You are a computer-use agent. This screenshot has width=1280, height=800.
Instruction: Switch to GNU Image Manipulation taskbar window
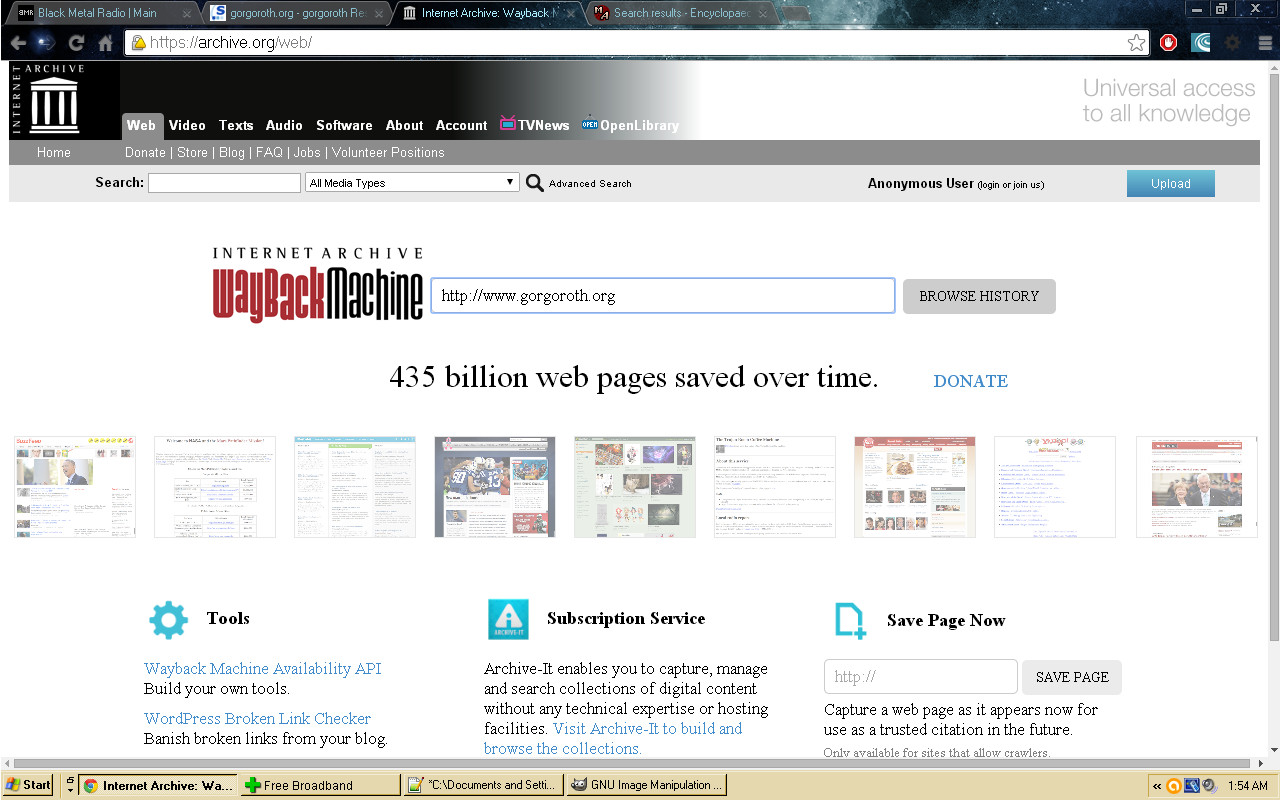pos(646,785)
